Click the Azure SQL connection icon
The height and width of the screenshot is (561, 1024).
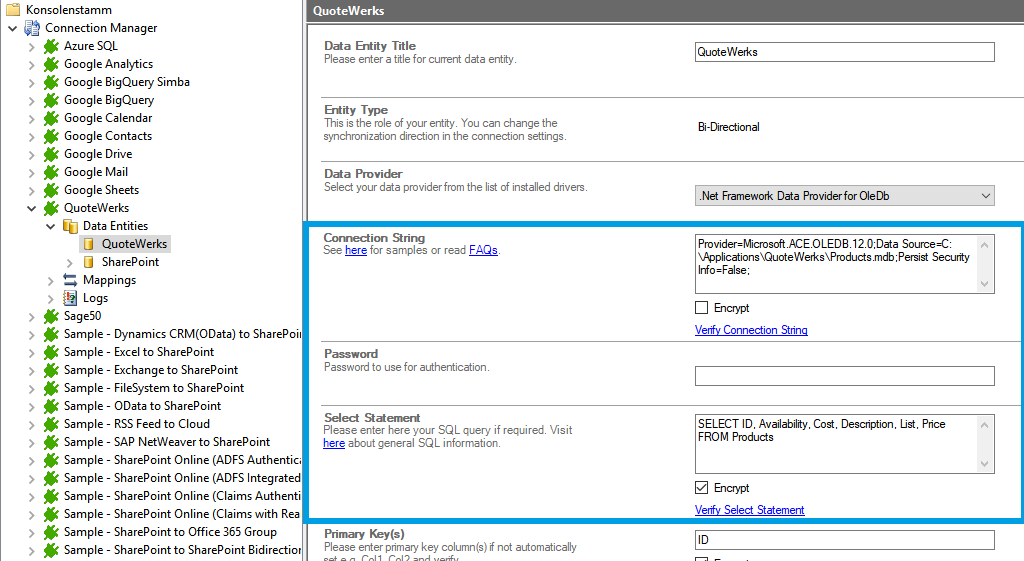tap(51, 46)
